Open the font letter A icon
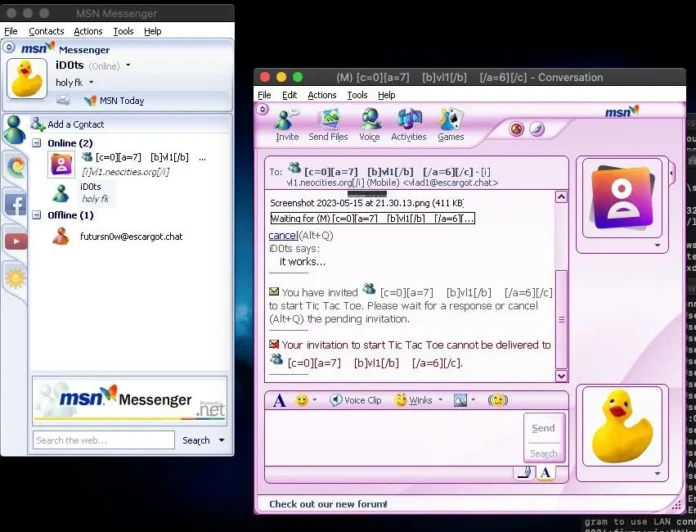Image resolution: width=696 pixels, height=532 pixels. click(279, 401)
